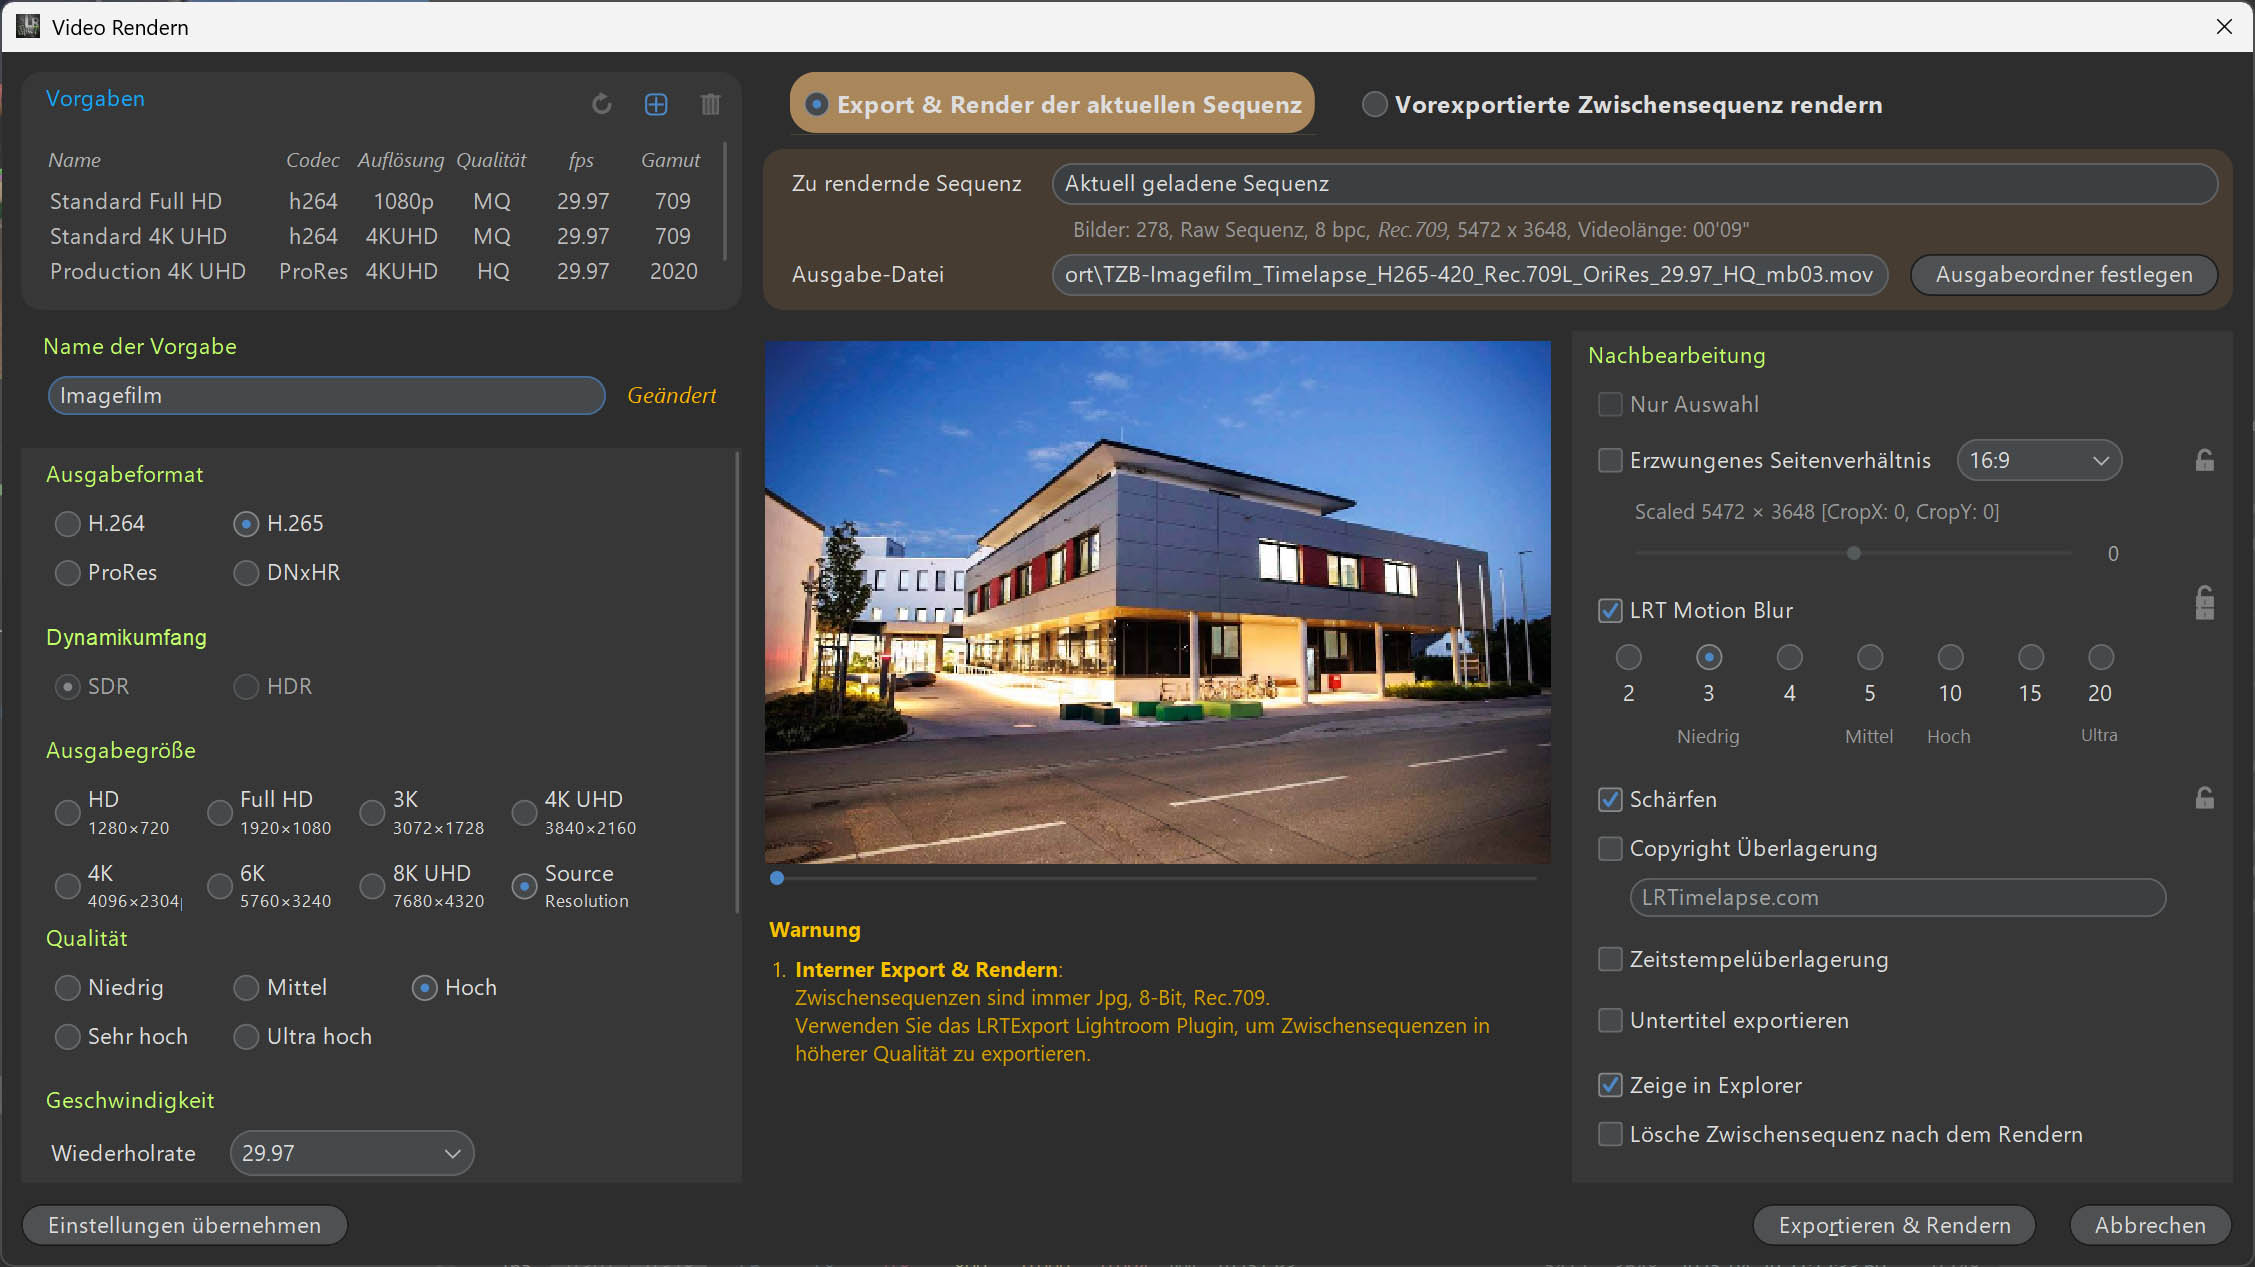Click the Name der Vorgabe text field
Viewport: 2255px width, 1267px height.
point(326,396)
